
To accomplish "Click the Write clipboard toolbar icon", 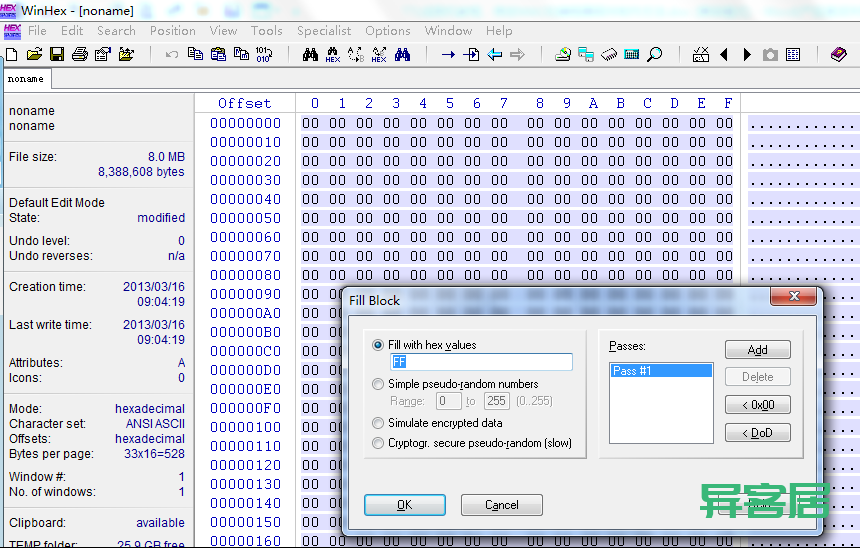I will [241, 54].
